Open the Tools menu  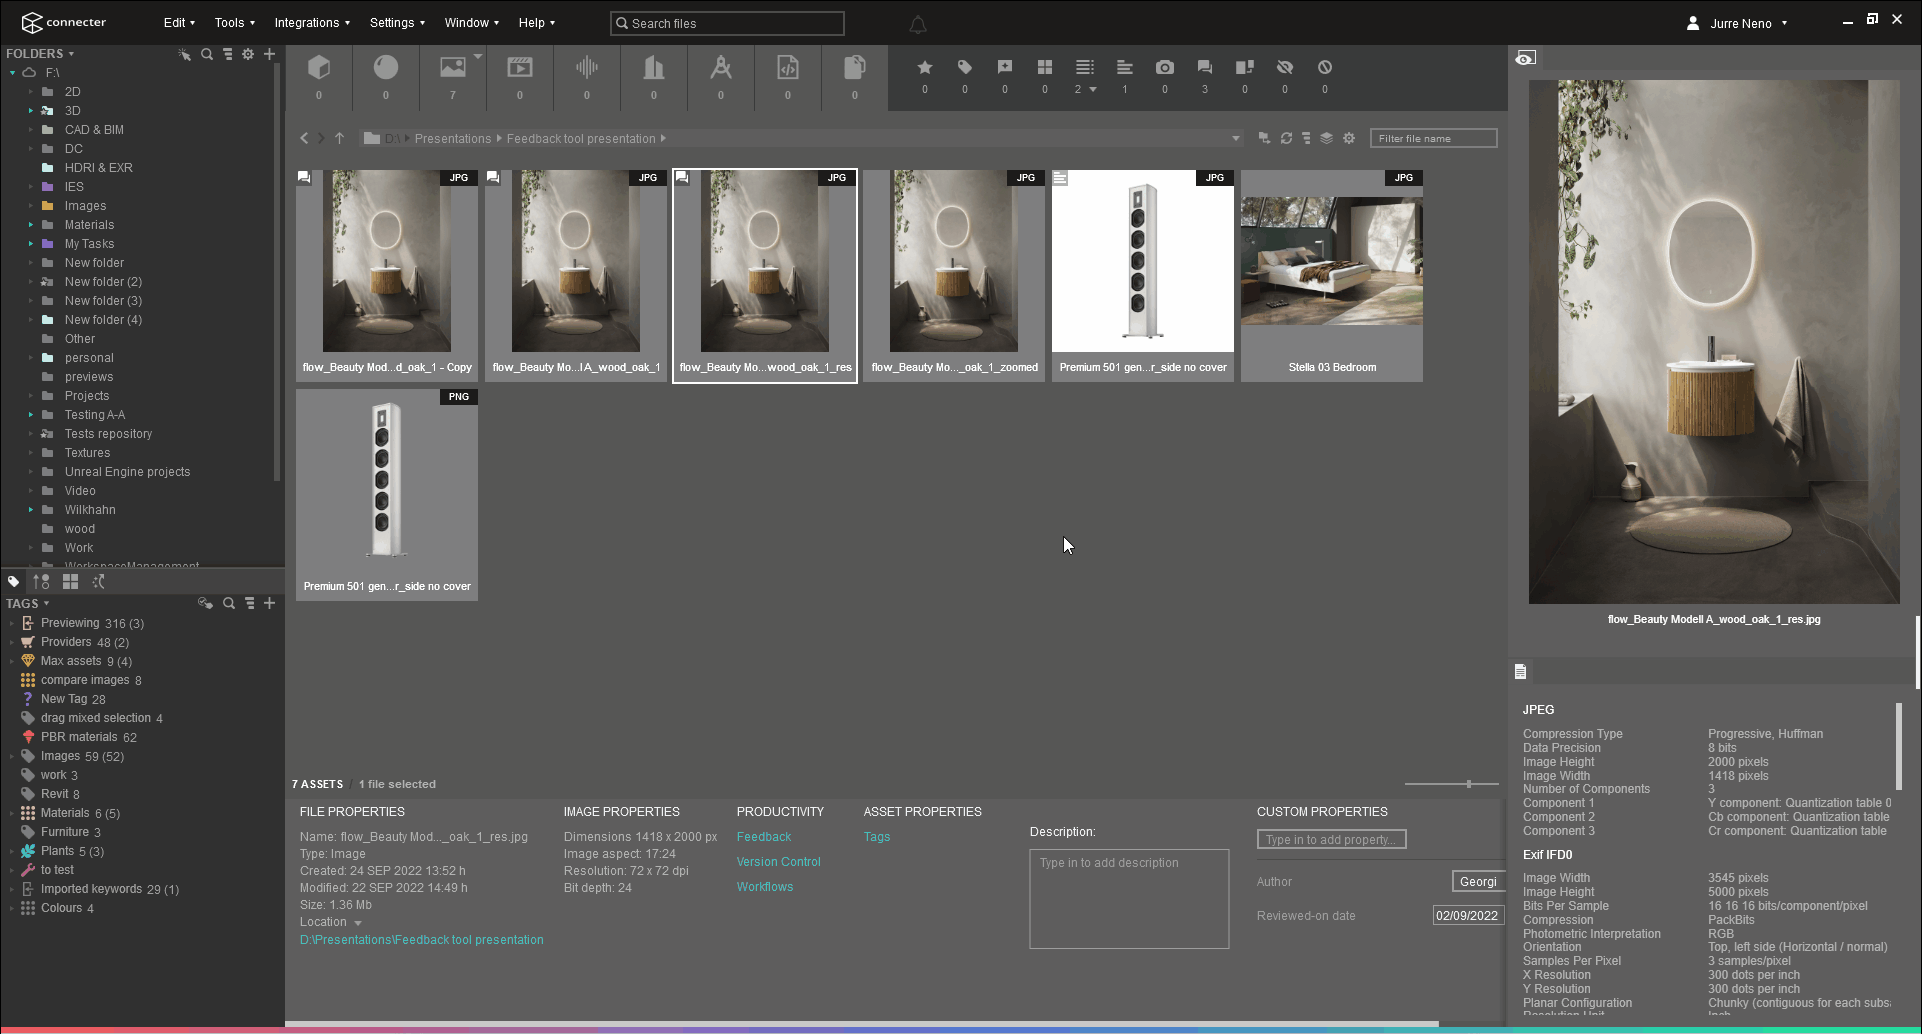click(x=234, y=22)
